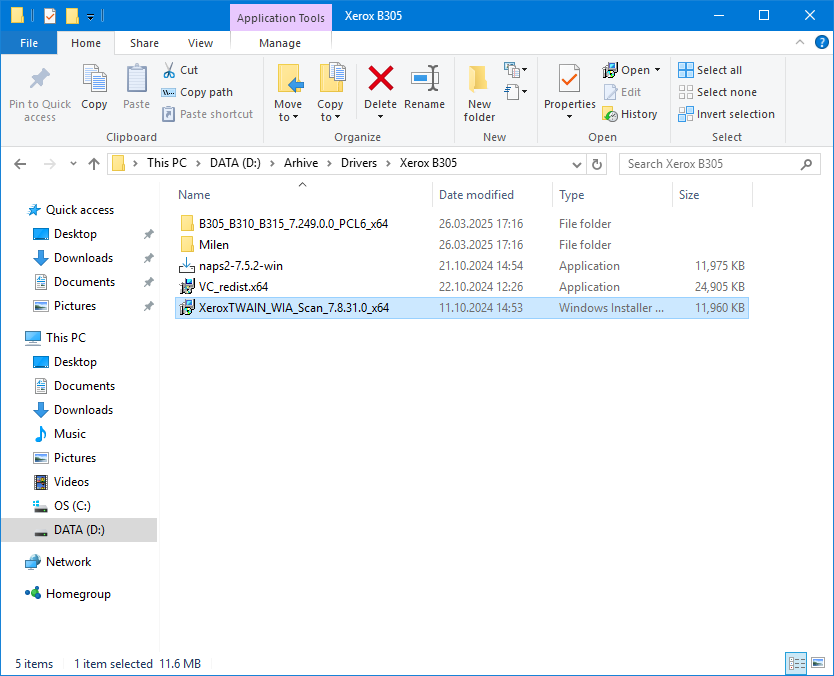Image resolution: width=834 pixels, height=676 pixels.
Task: Click the Paste ribbon icon
Action: (x=137, y=87)
